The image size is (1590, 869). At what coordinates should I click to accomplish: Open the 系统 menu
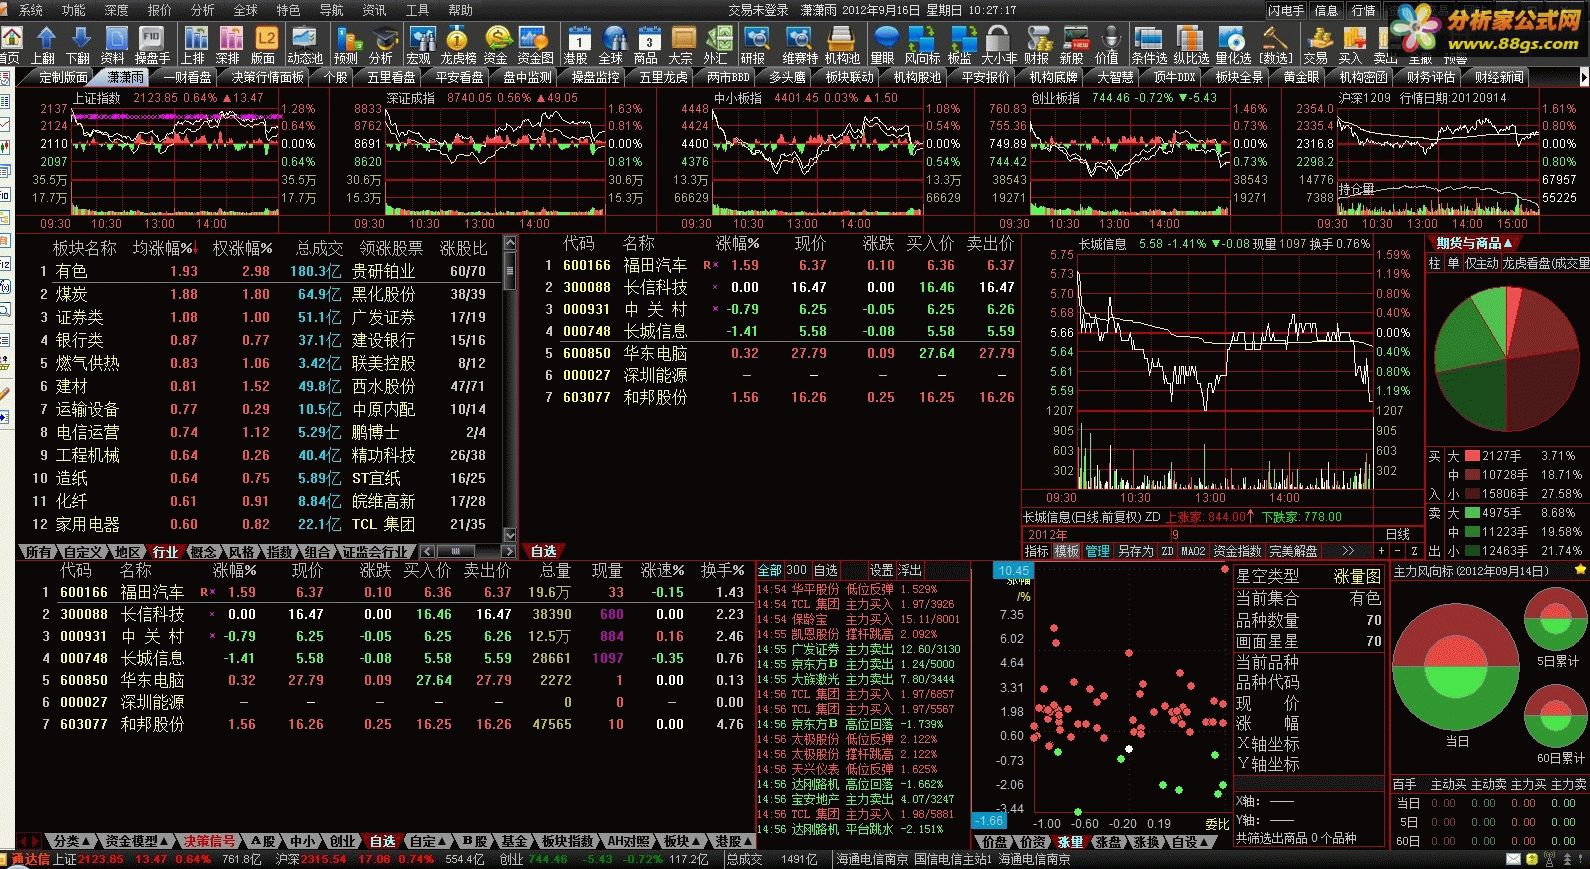[31, 10]
